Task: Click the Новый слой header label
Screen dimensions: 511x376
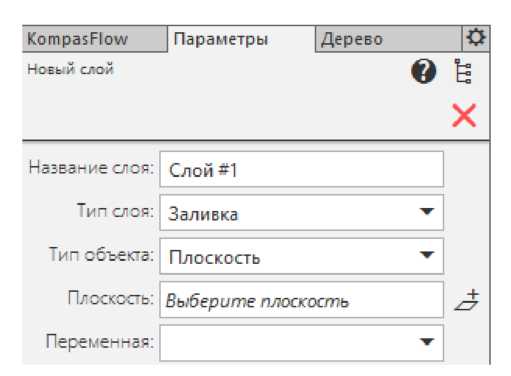Action: (x=70, y=69)
